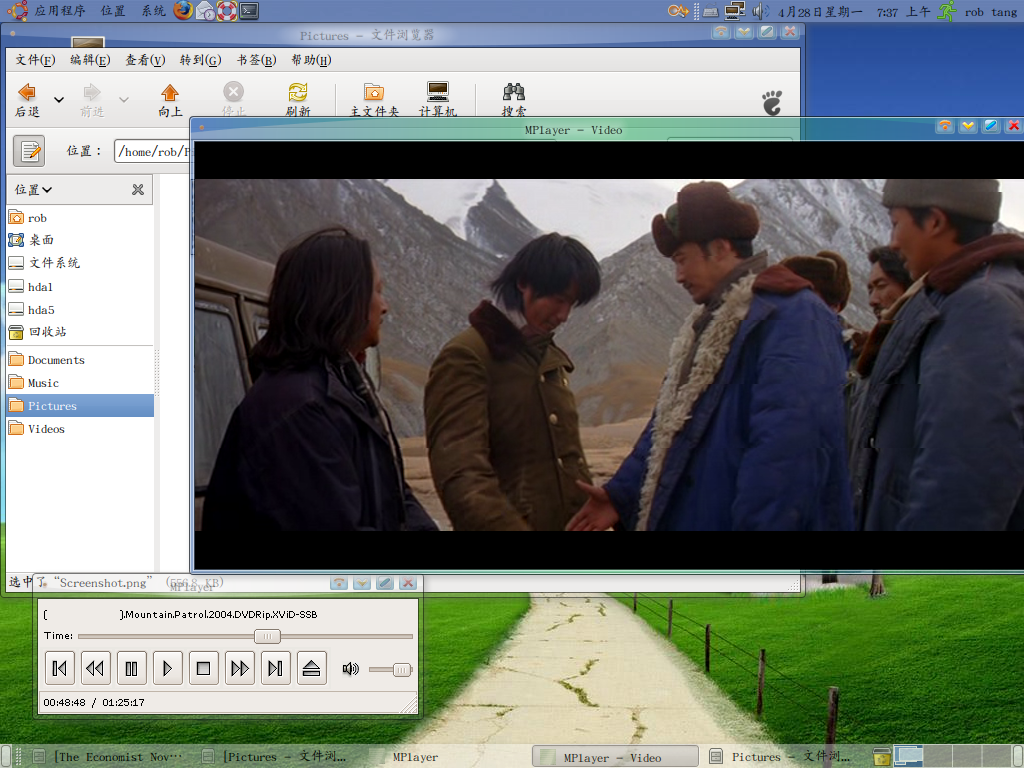
Task: Click the keyboard indicator panel icon
Action: tap(711, 11)
